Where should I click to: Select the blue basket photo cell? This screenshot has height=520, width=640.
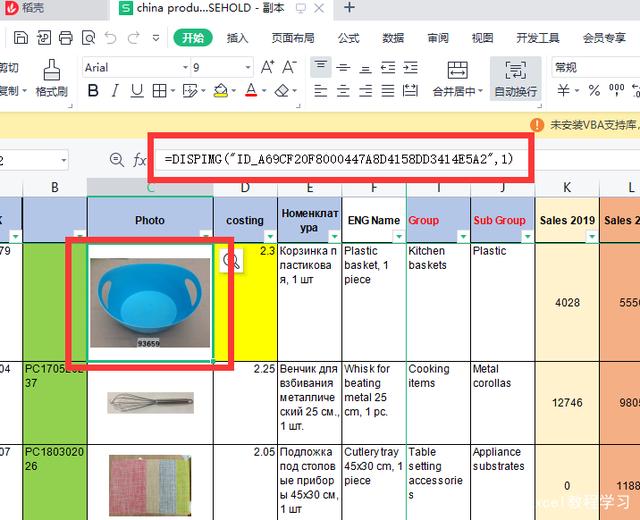click(150, 302)
